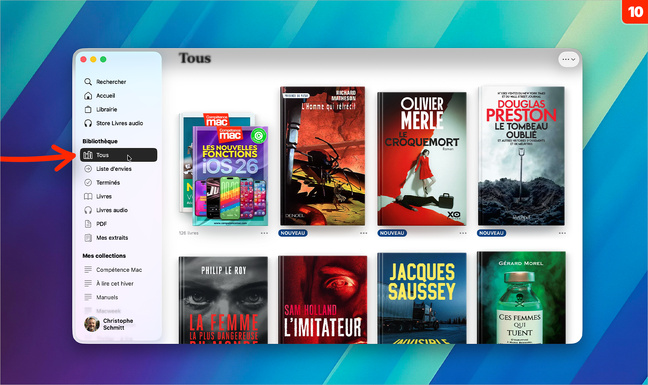Open options menu for Le Tombeau oublié

tap(562, 233)
